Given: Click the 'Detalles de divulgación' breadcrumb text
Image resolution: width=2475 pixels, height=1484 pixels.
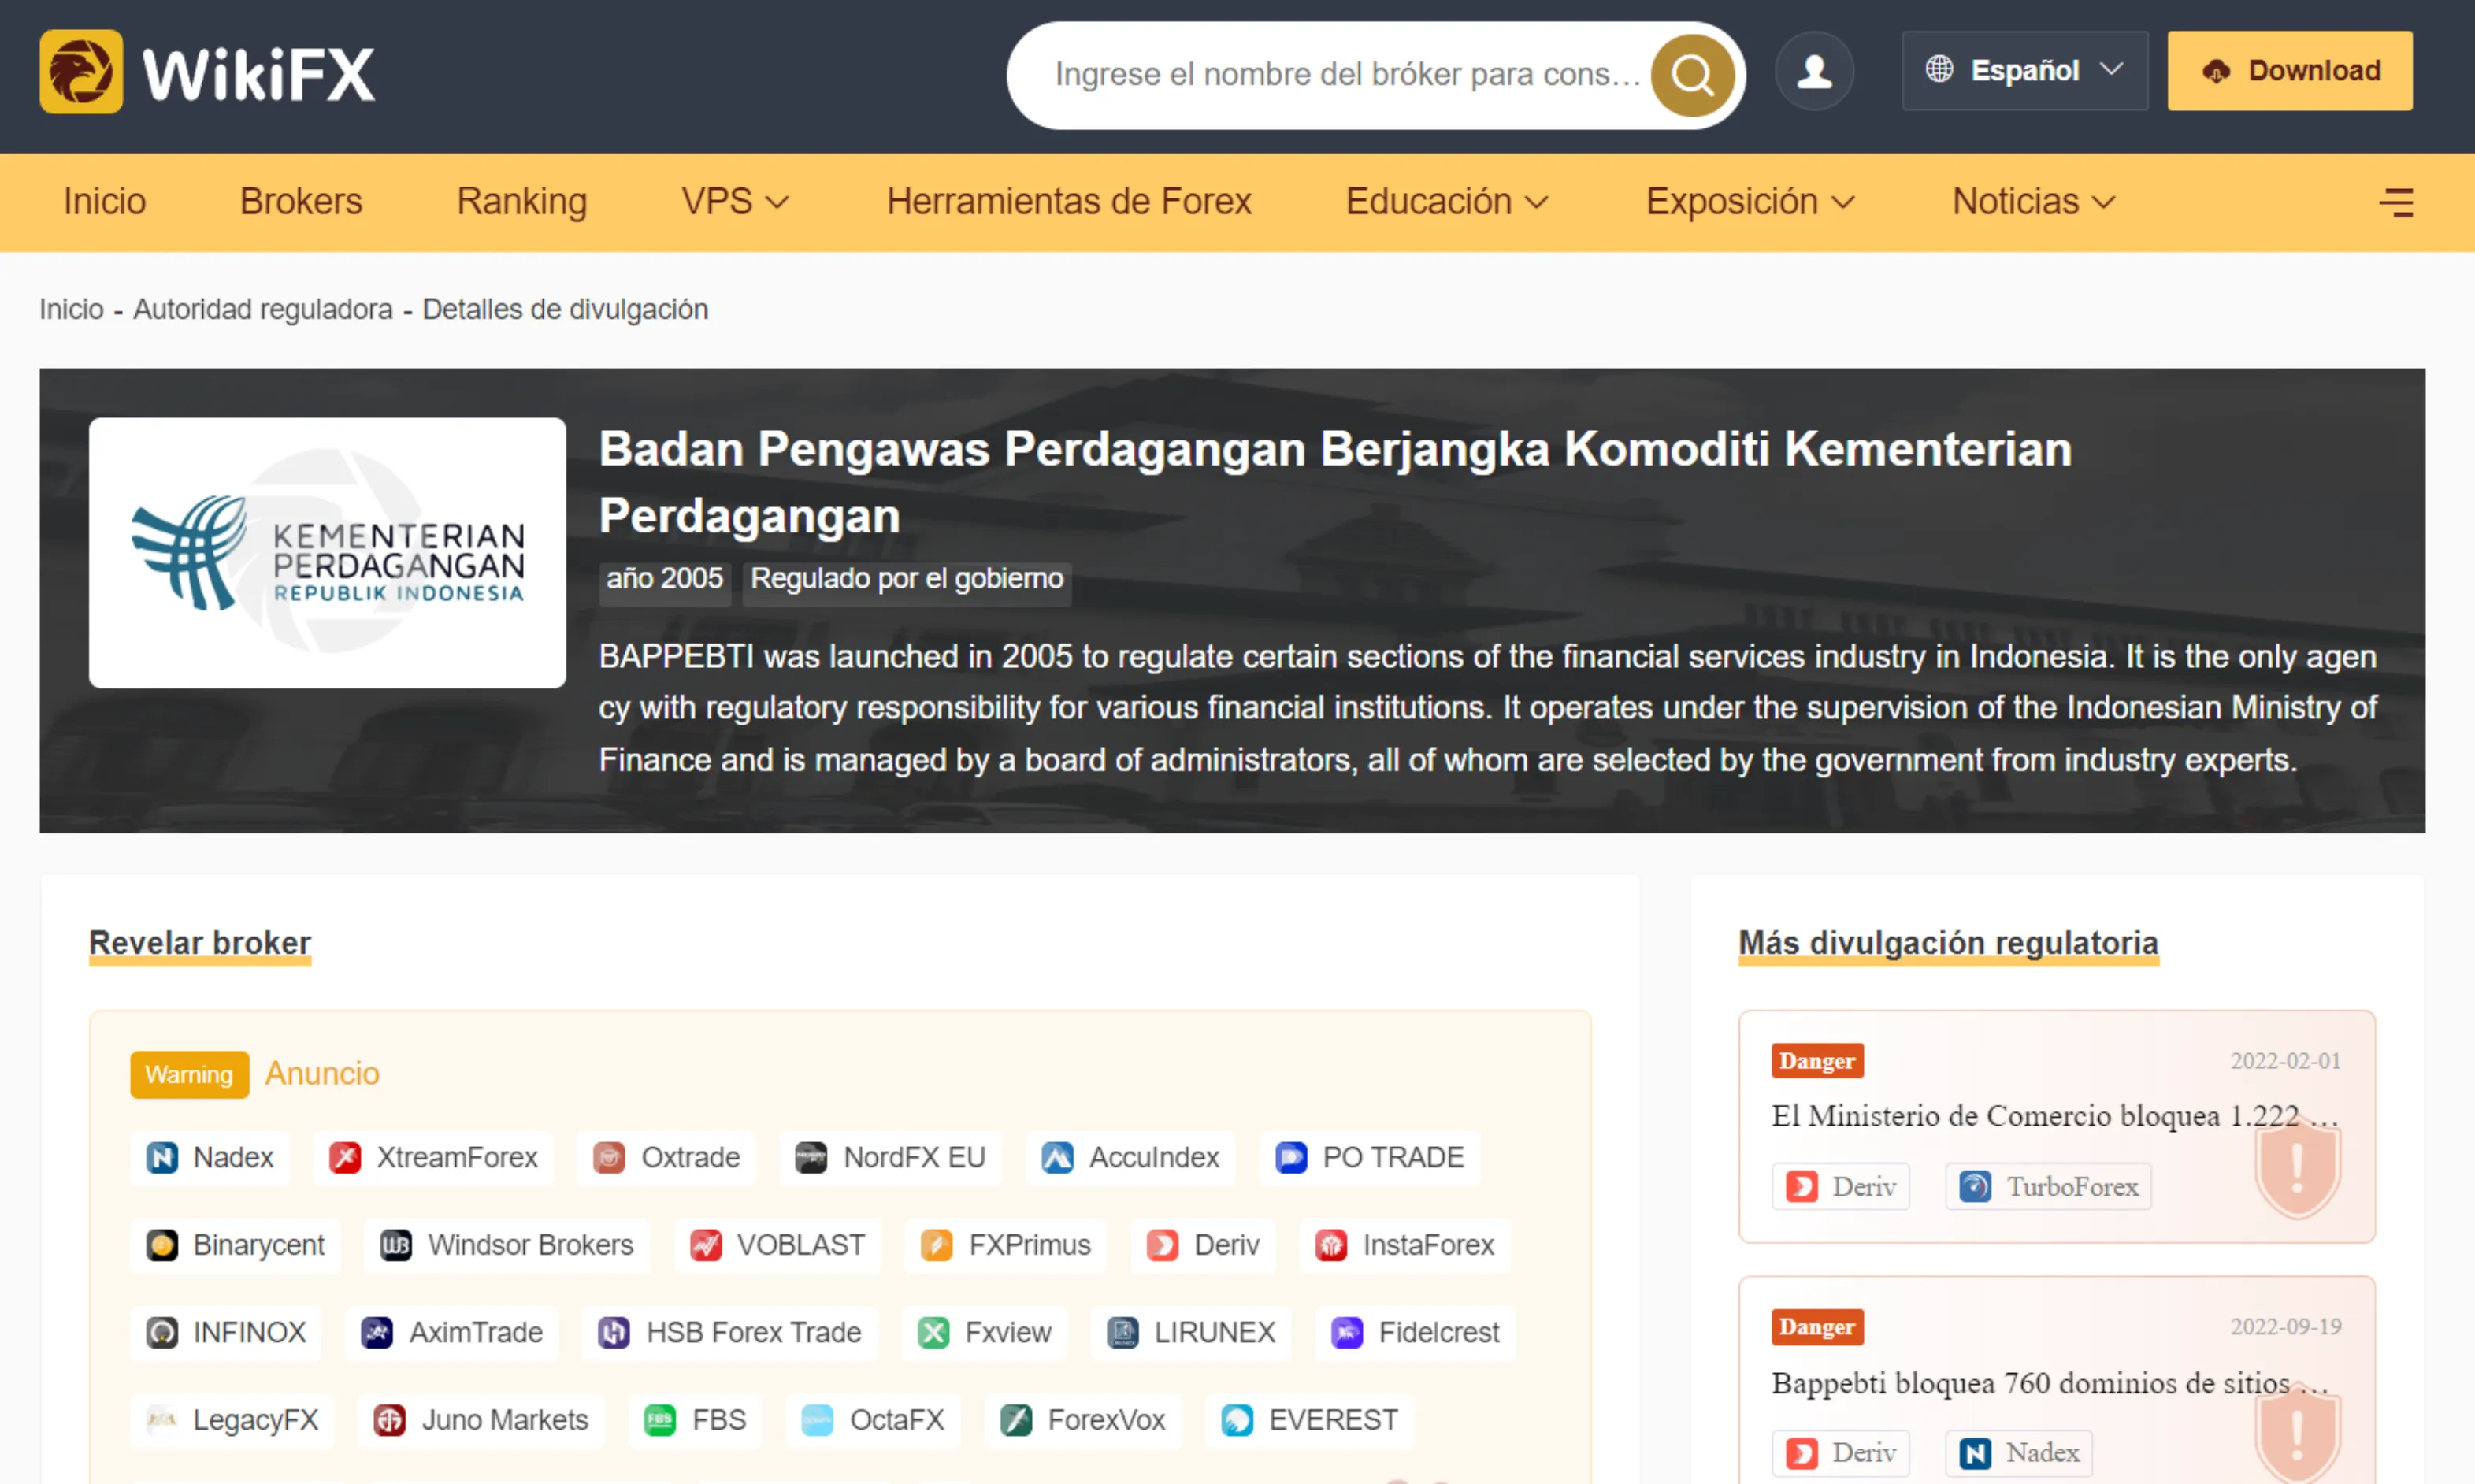Looking at the screenshot, I should coord(565,310).
